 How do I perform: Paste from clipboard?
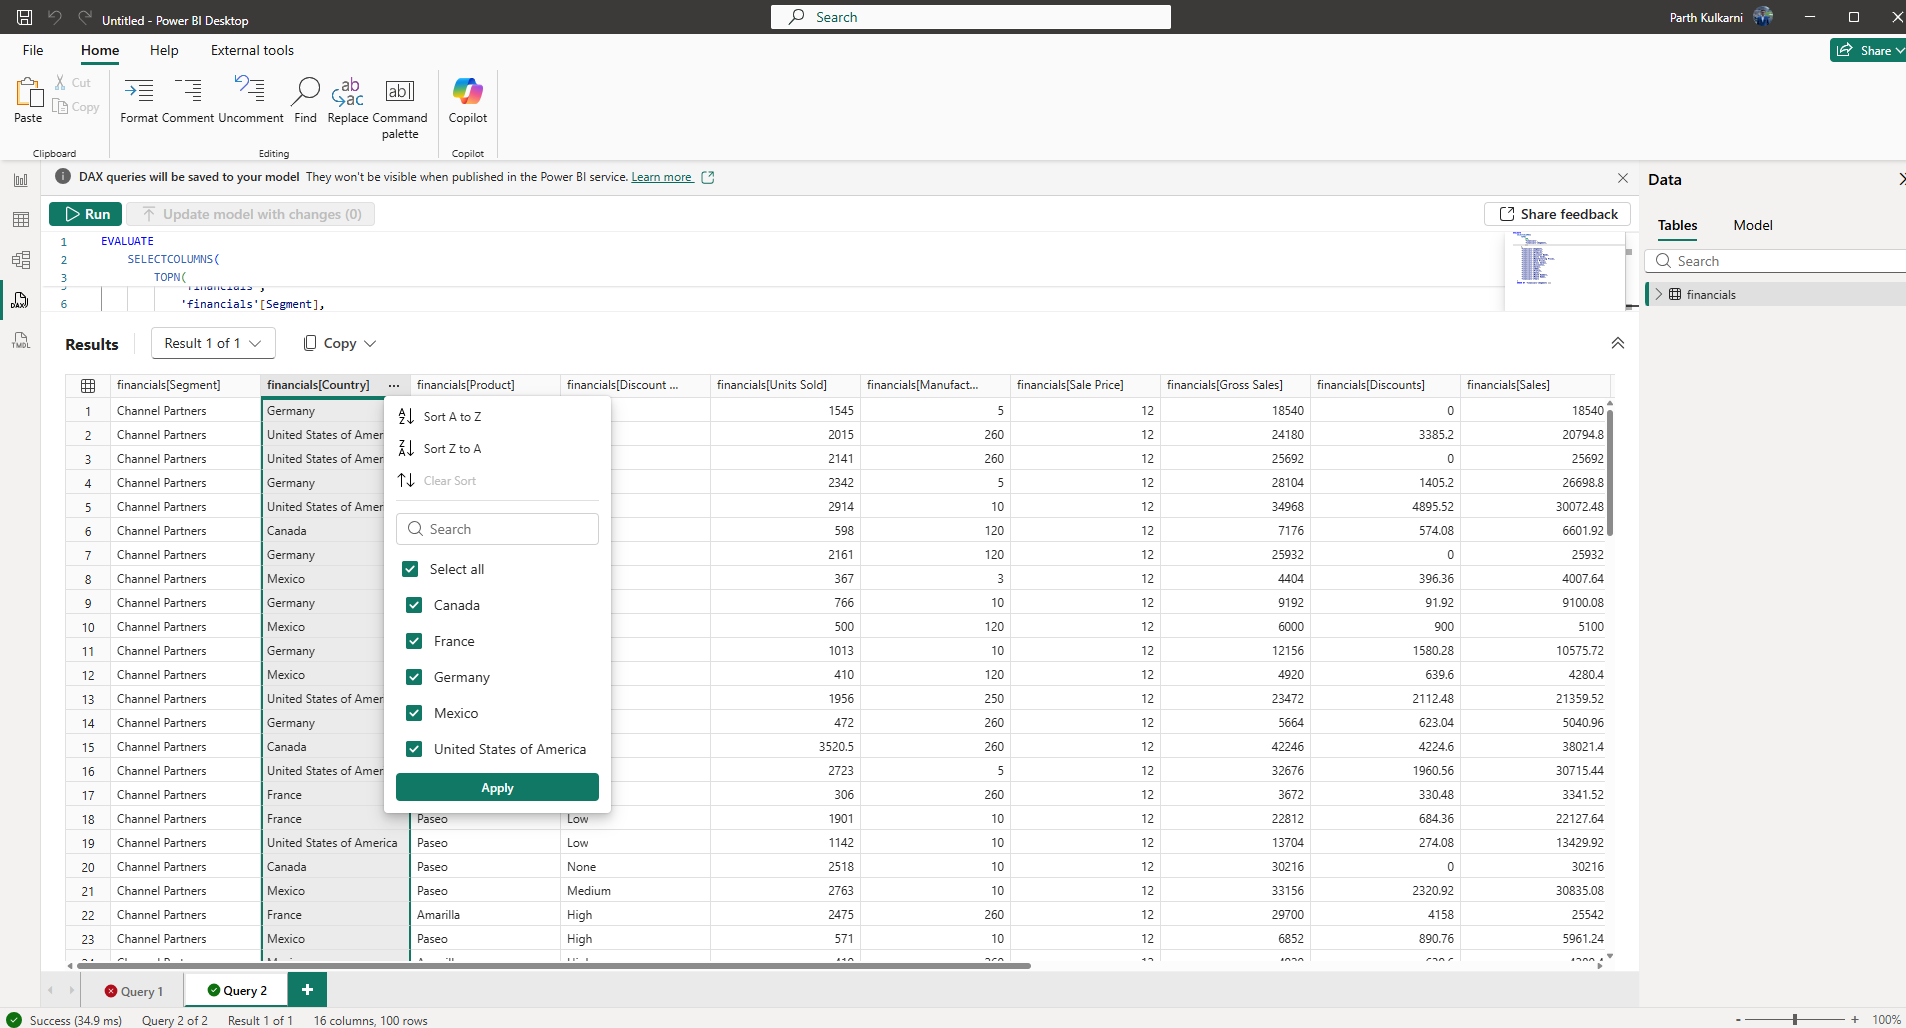[x=28, y=100]
